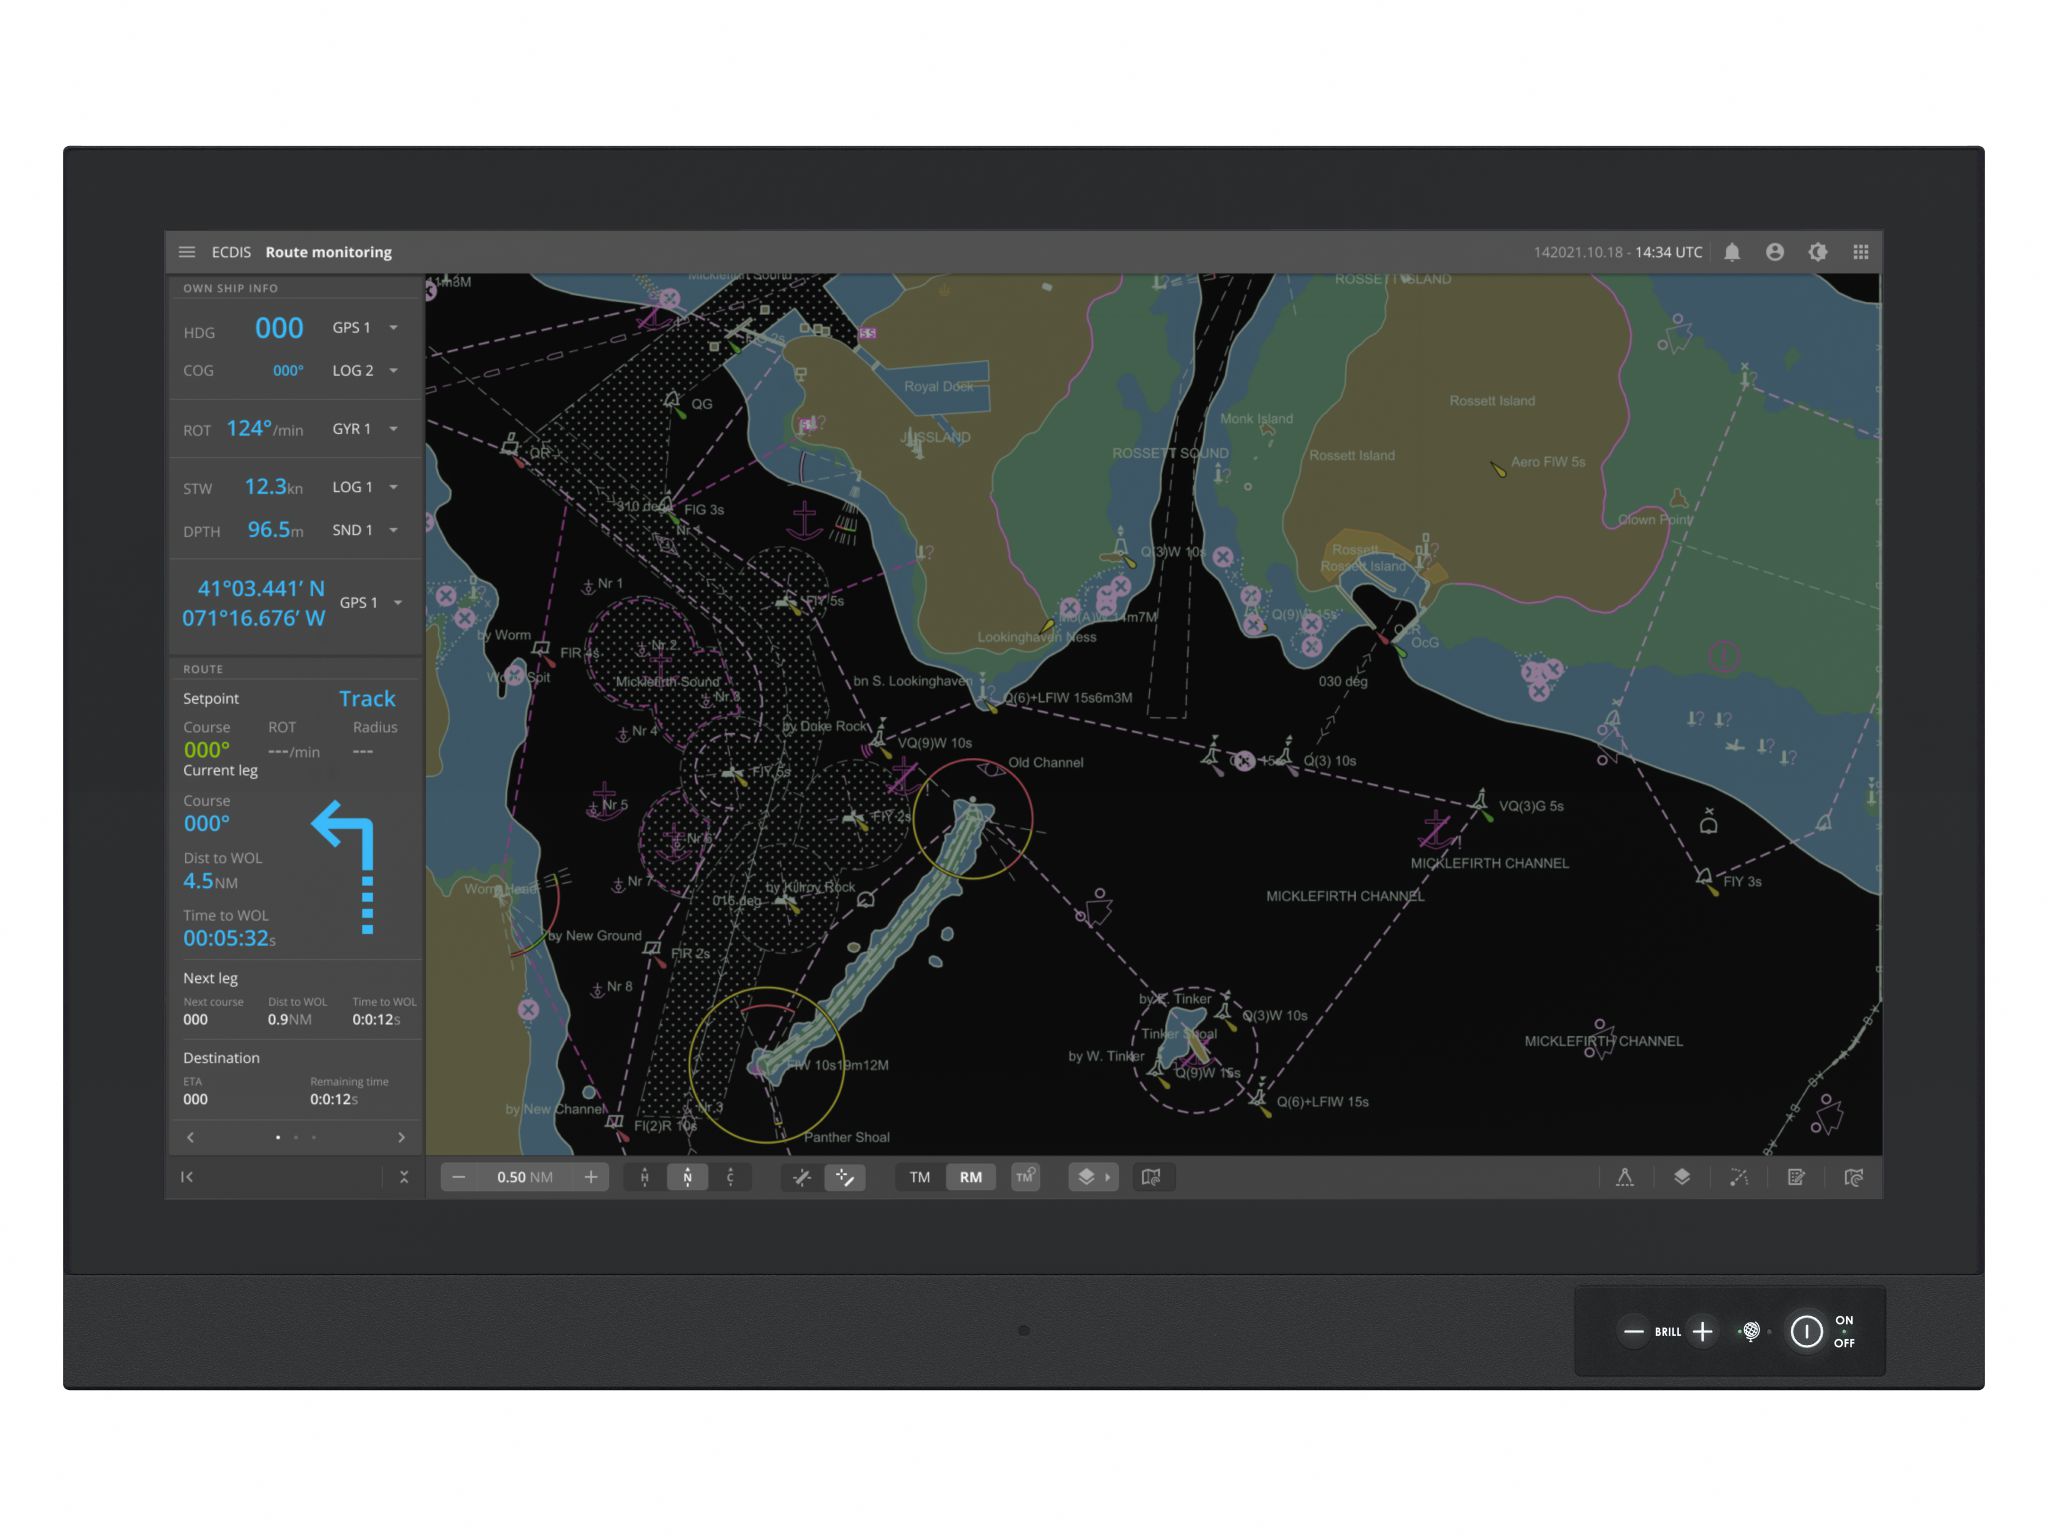Image resolution: width=2048 pixels, height=1536 pixels.
Task: Open the alerts bell icon
Action: [x=1732, y=252]
